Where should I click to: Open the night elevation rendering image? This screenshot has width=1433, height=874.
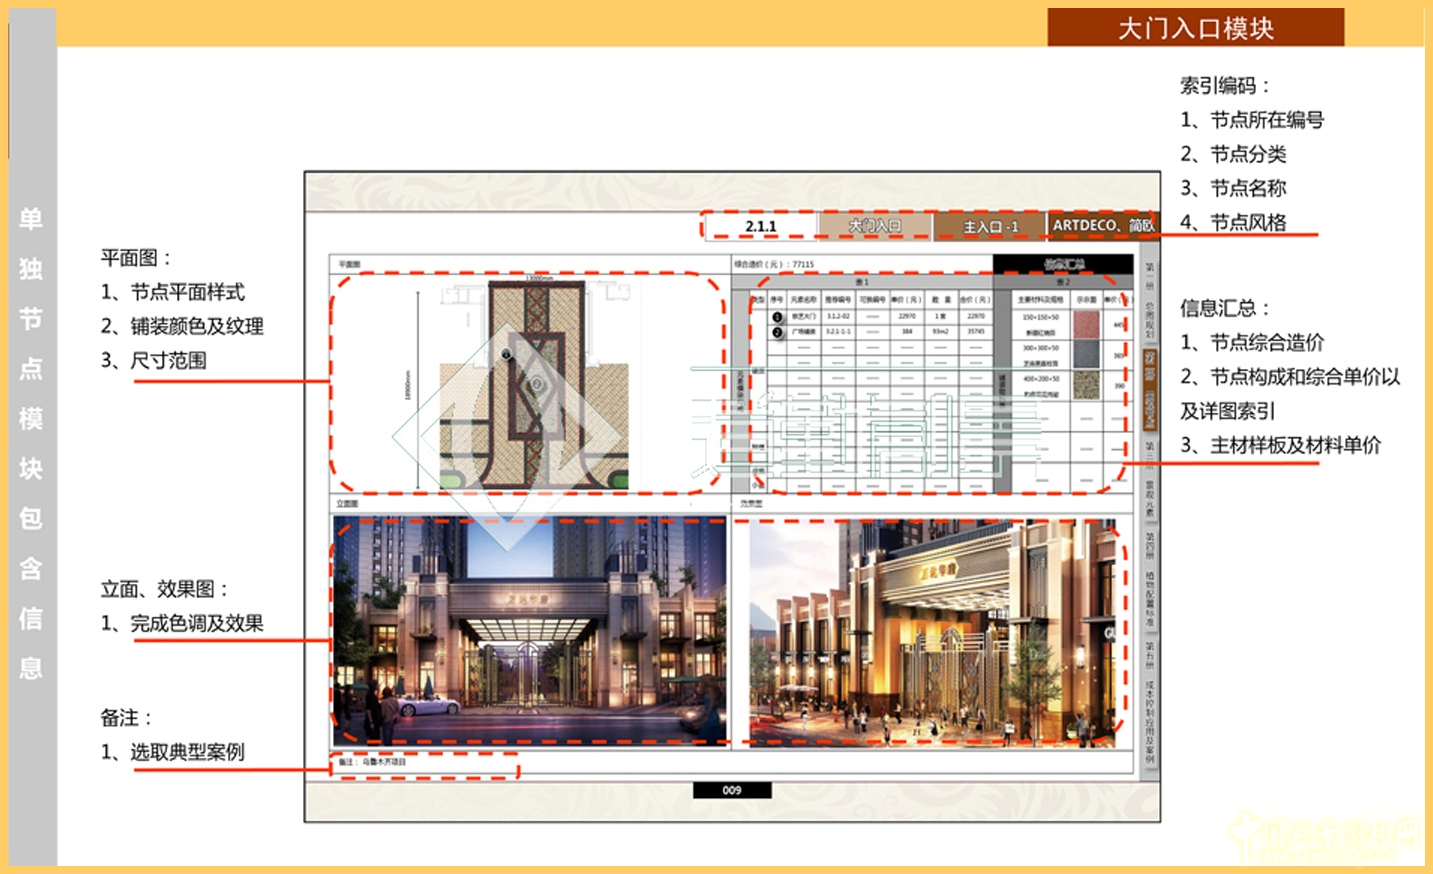[530, 631]
